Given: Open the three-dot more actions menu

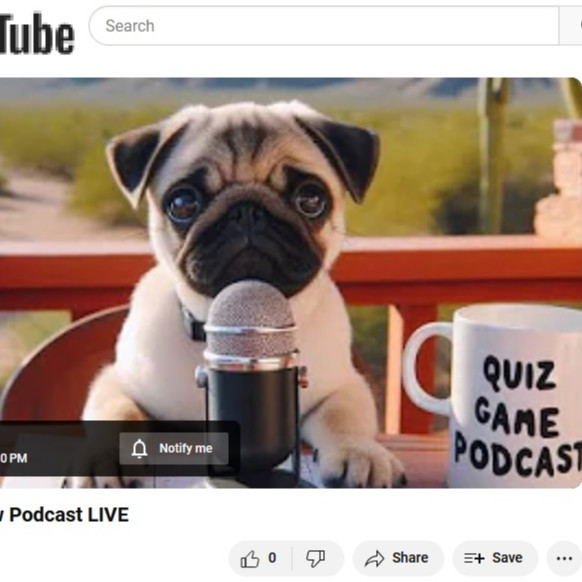Looking at the screenshot, I should pyautogui.click(x=564, y=558).
